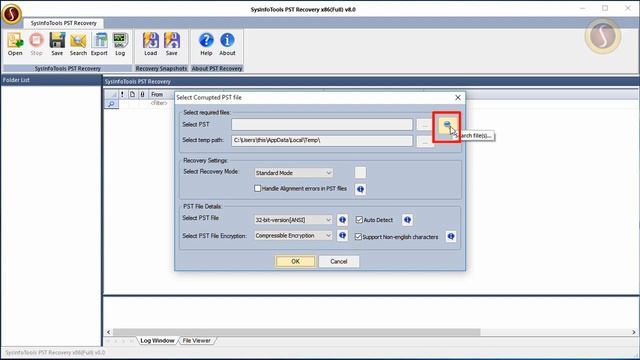Click the <filter> text under From column
The width and height of the screenshot is (640, 360).
pos(159,103)
